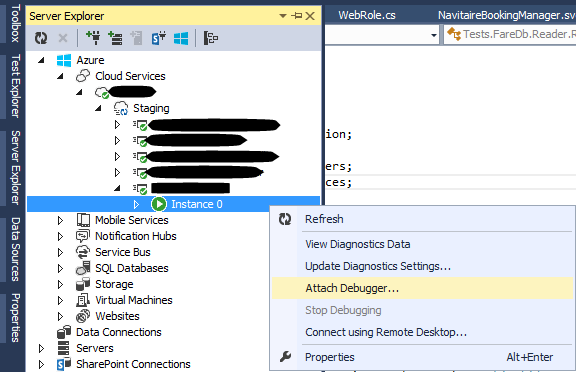Image resolution: width=576 pixels, height=372 pixels.
Task: Select the SQL Databases icon
Action: pyautogui.click(x=83, y=268)
